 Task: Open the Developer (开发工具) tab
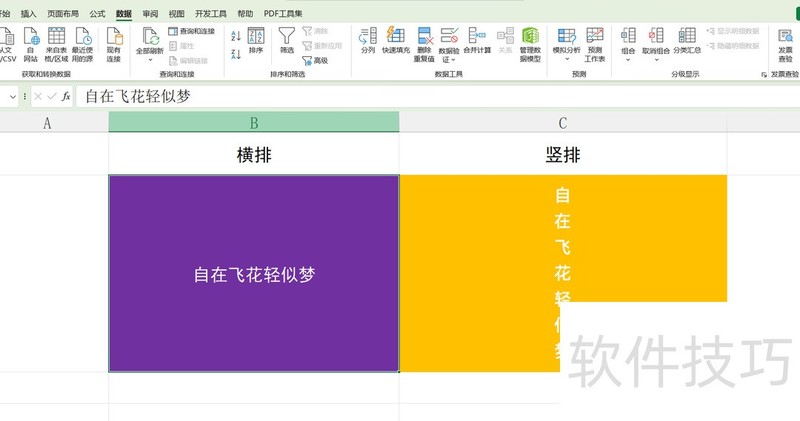211,14
